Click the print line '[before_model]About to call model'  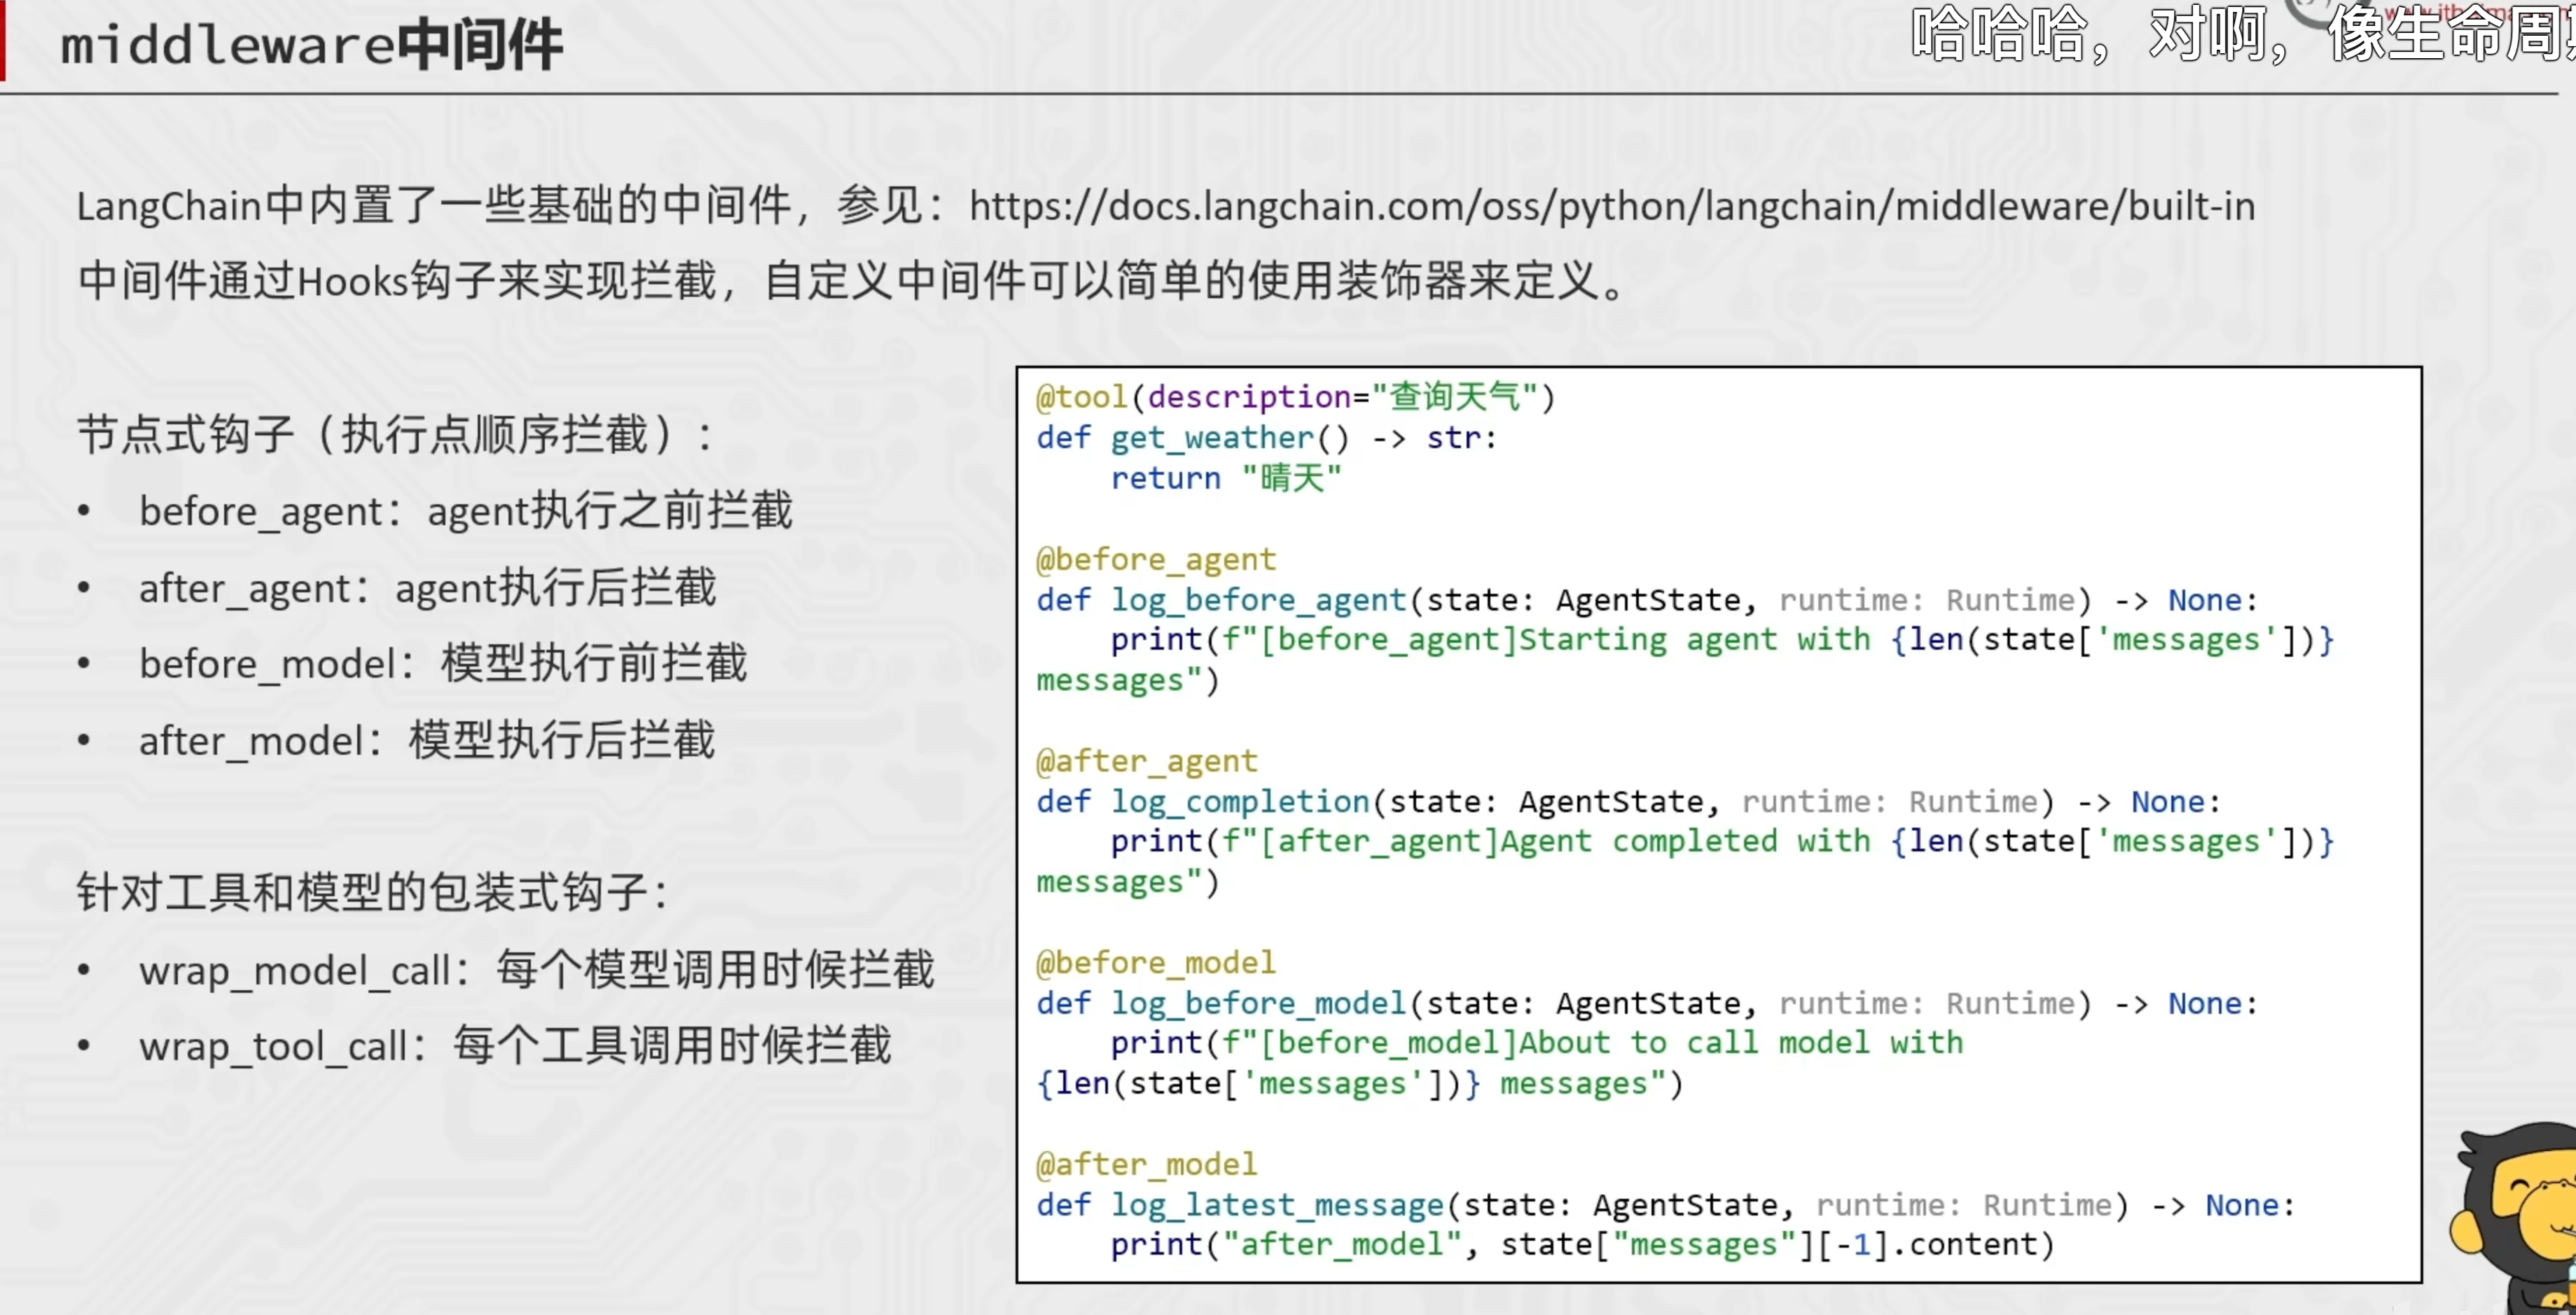click(x=1500, y=1063)
